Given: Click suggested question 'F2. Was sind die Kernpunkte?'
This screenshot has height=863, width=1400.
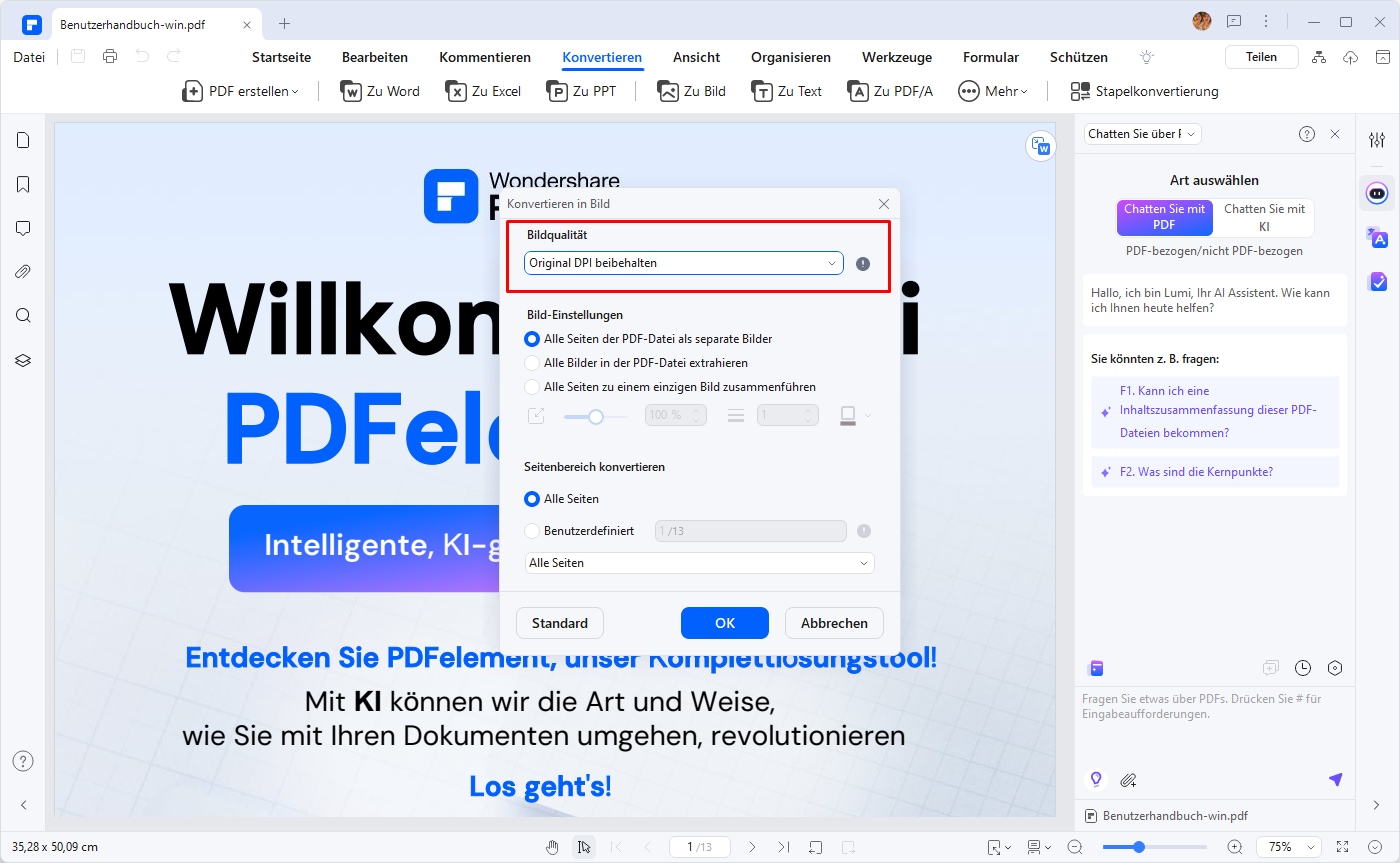Looking at the screenshot, I should pyautogui.click(x=1215, y=472).
